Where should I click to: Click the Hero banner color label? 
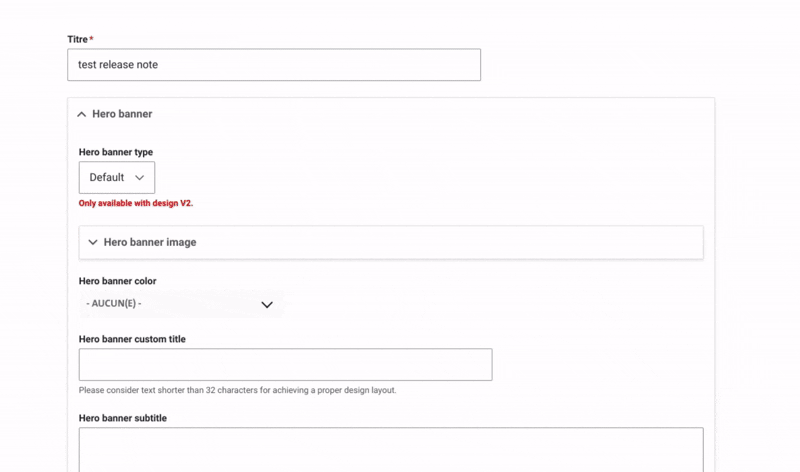point(117,281)
